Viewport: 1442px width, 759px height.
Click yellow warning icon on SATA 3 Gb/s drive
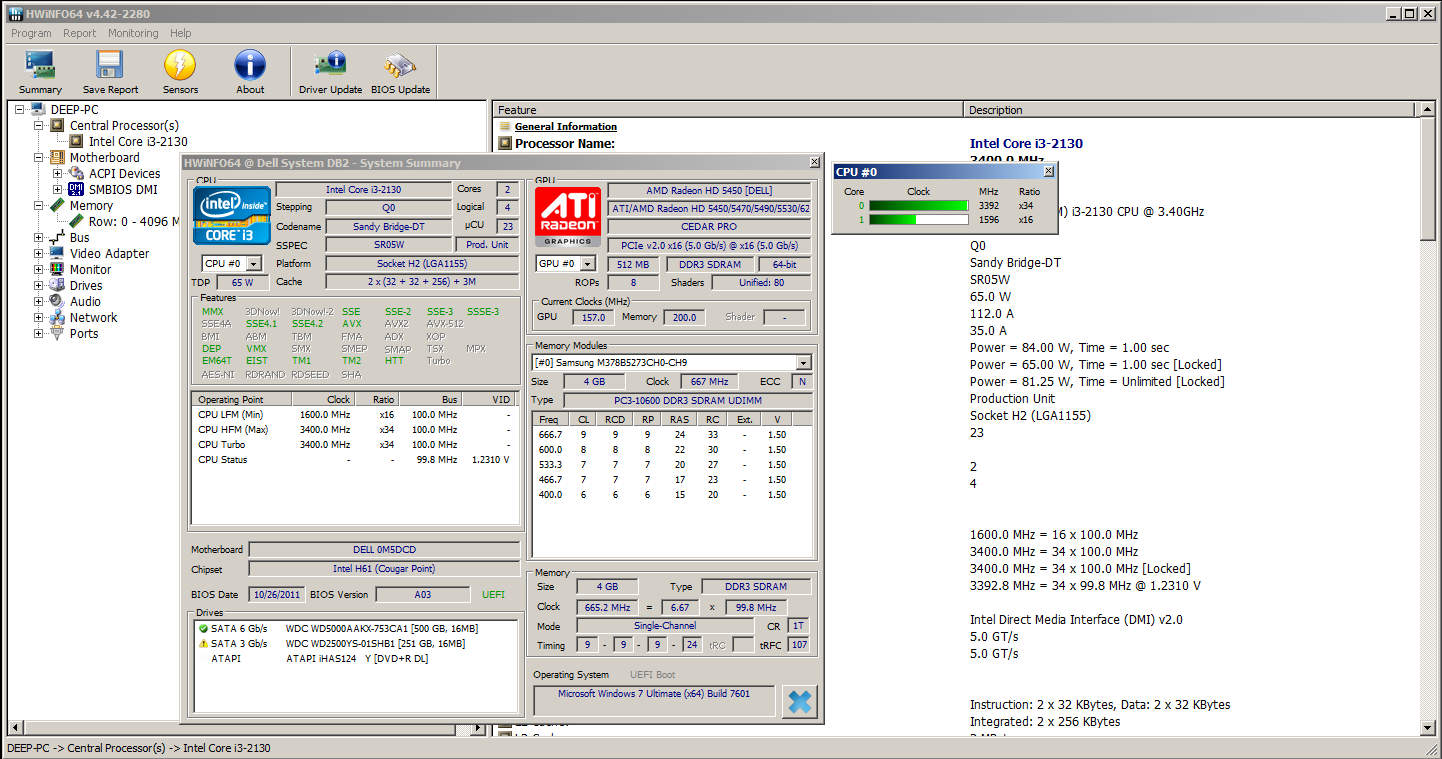tap(203, 644)
